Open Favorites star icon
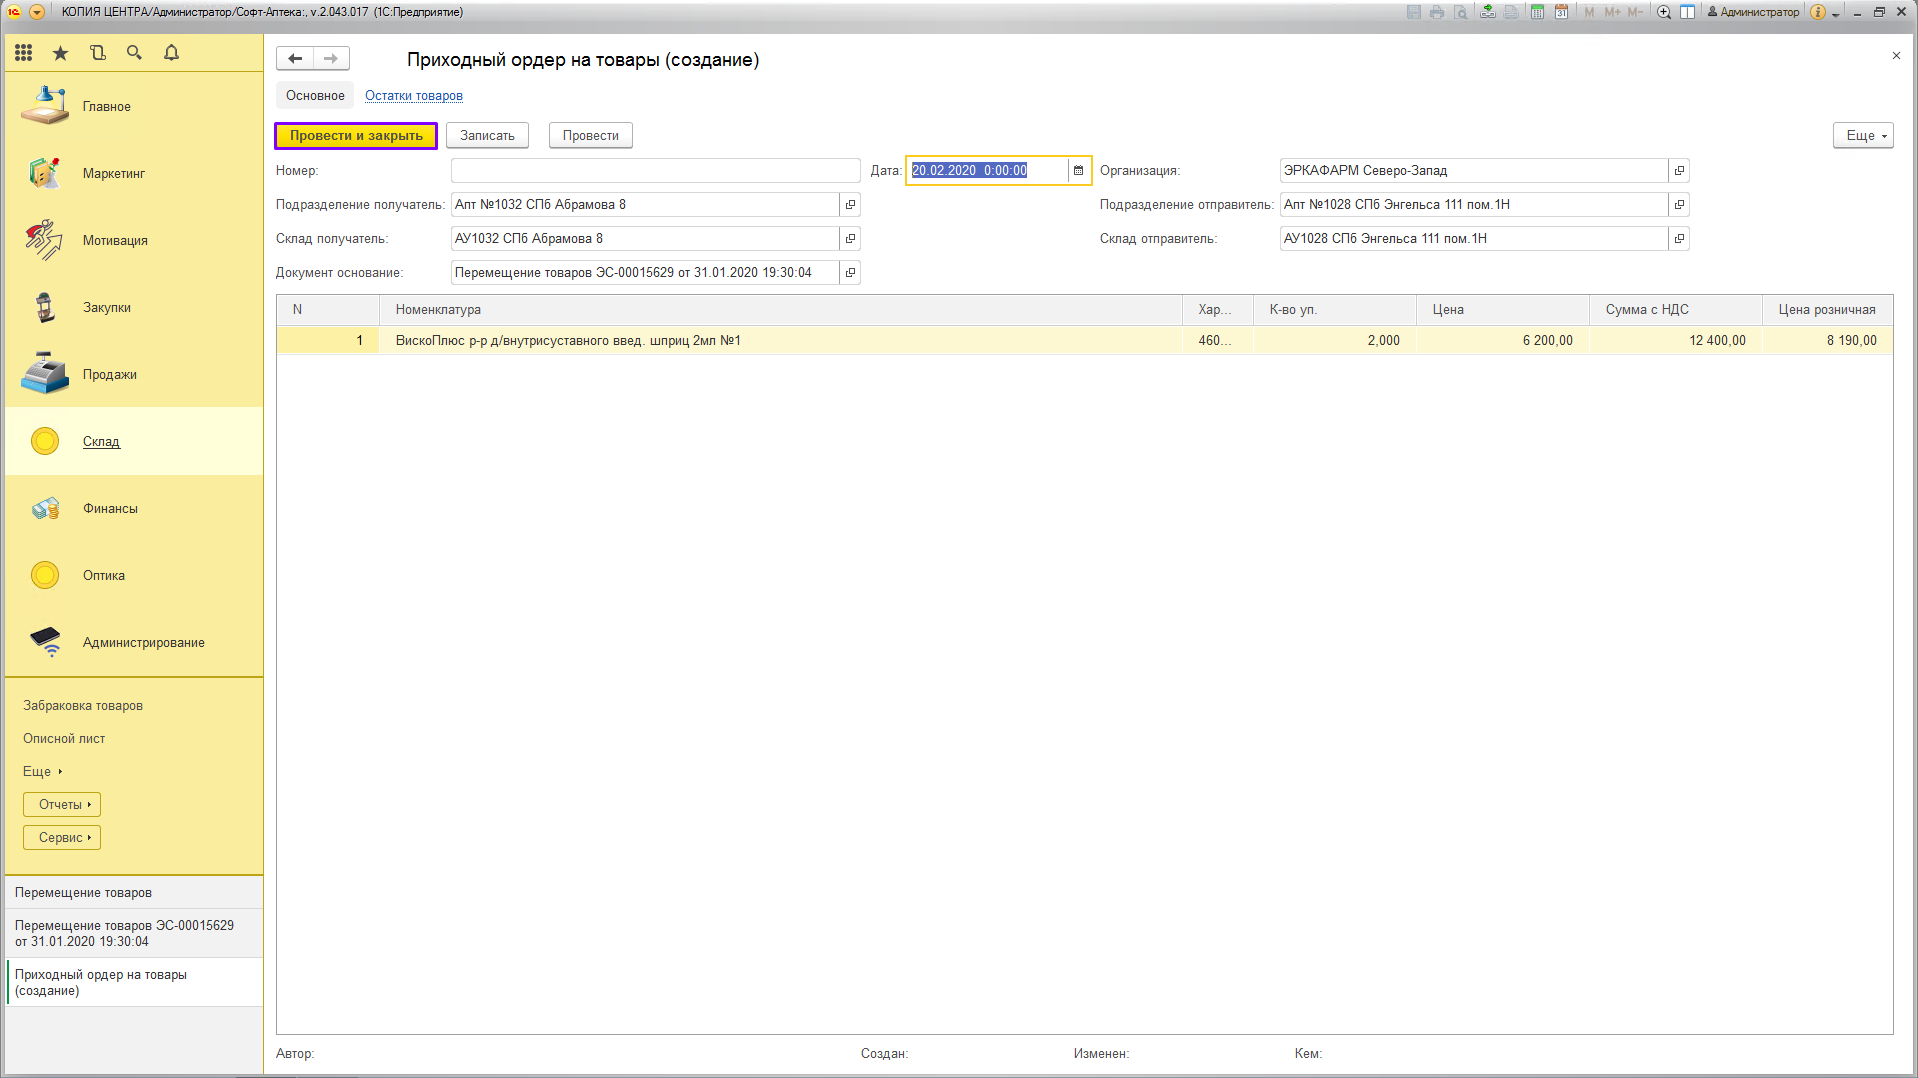 tap(60, 53)
